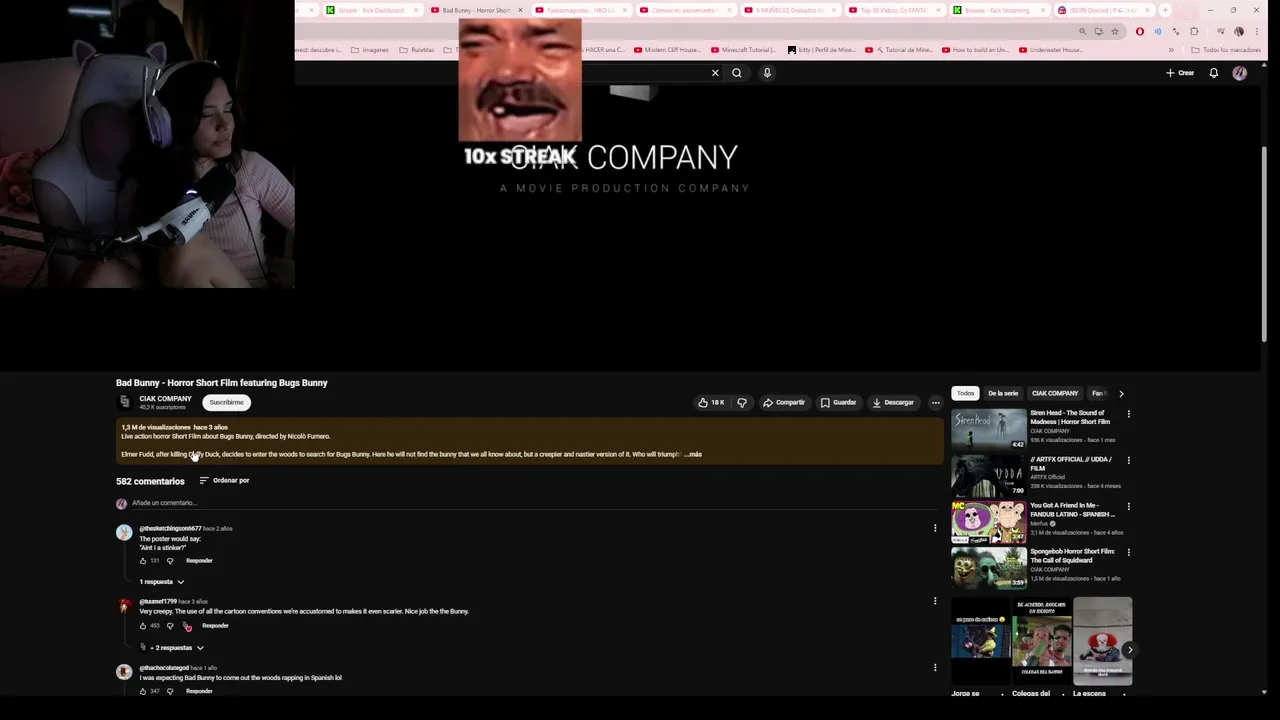Switch to Top 10 Videos De FANTA tab
The width and height of the screenshot is (1280, 720).
[892, 10]
